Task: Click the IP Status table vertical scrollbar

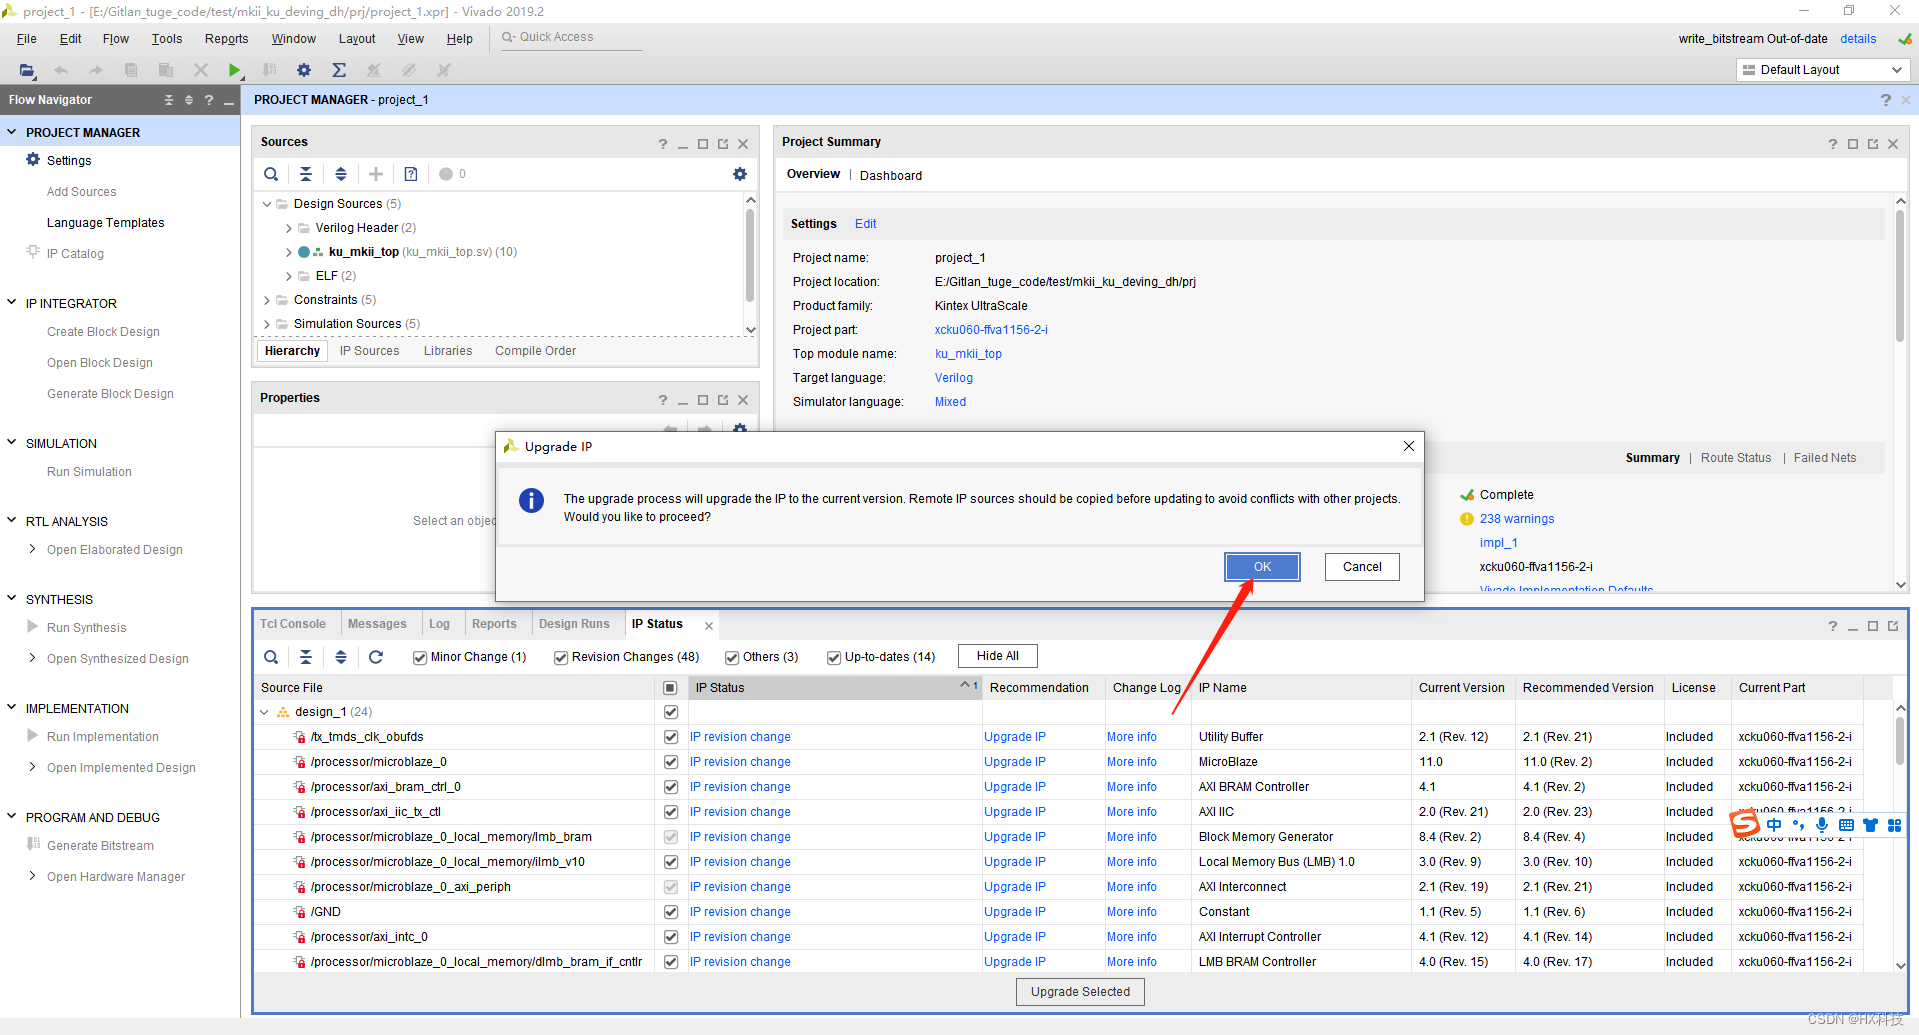Action: coord(1900,741)
